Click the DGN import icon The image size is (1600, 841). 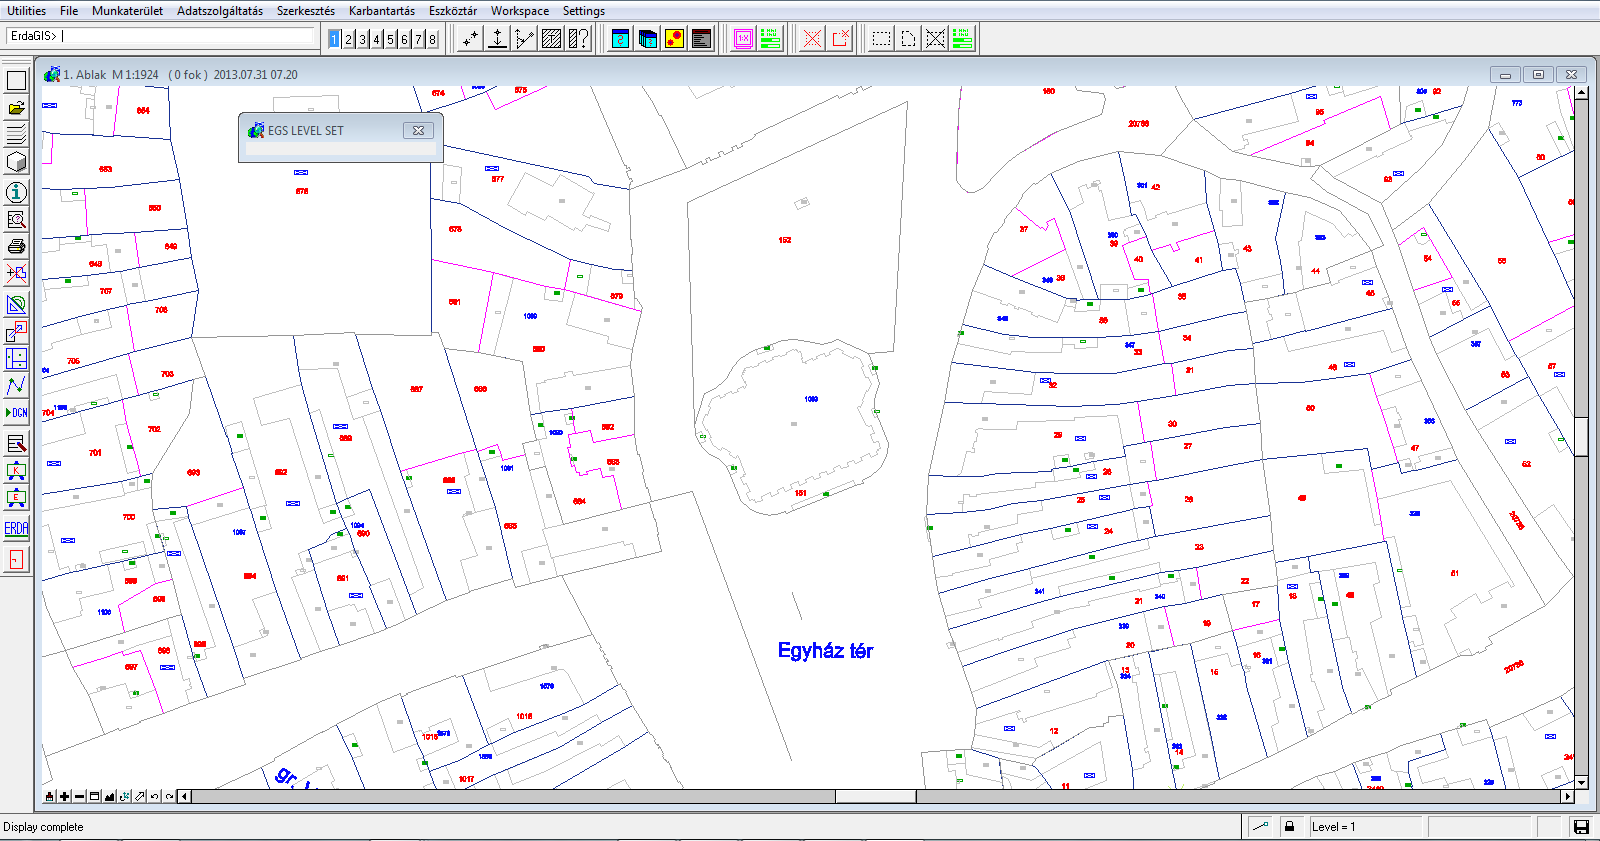(x=16, y=413)
